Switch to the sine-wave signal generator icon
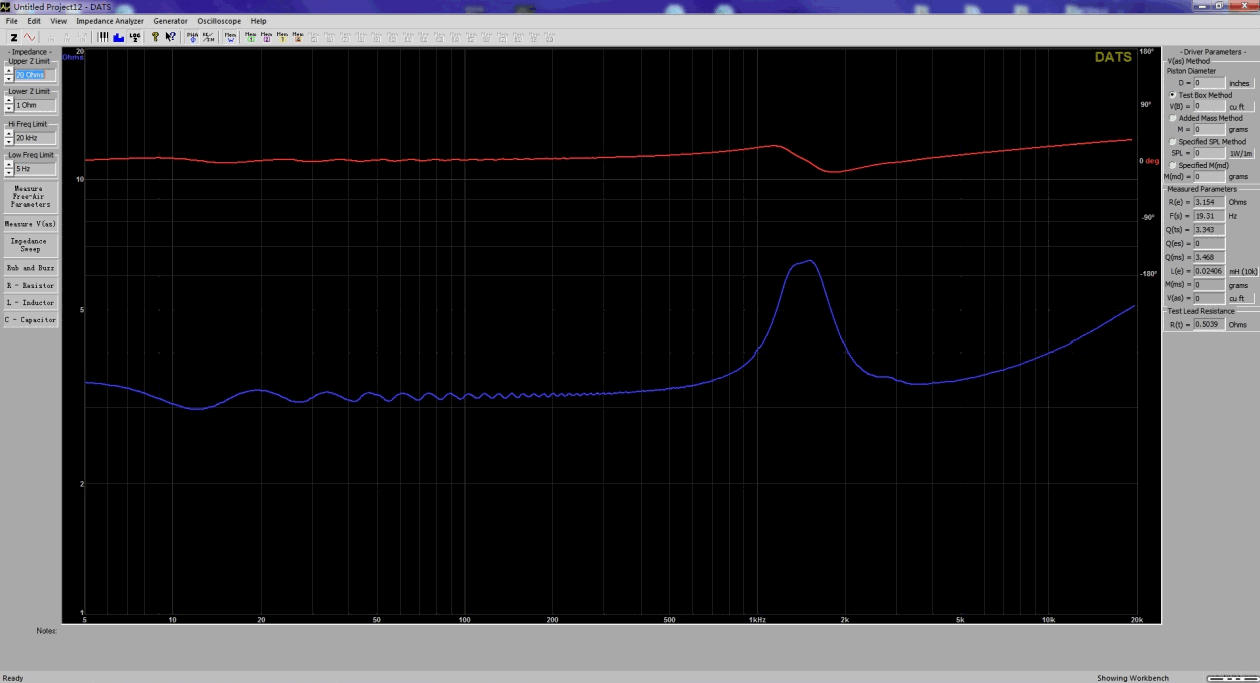The image size is (1260, 683). [30, 37]
